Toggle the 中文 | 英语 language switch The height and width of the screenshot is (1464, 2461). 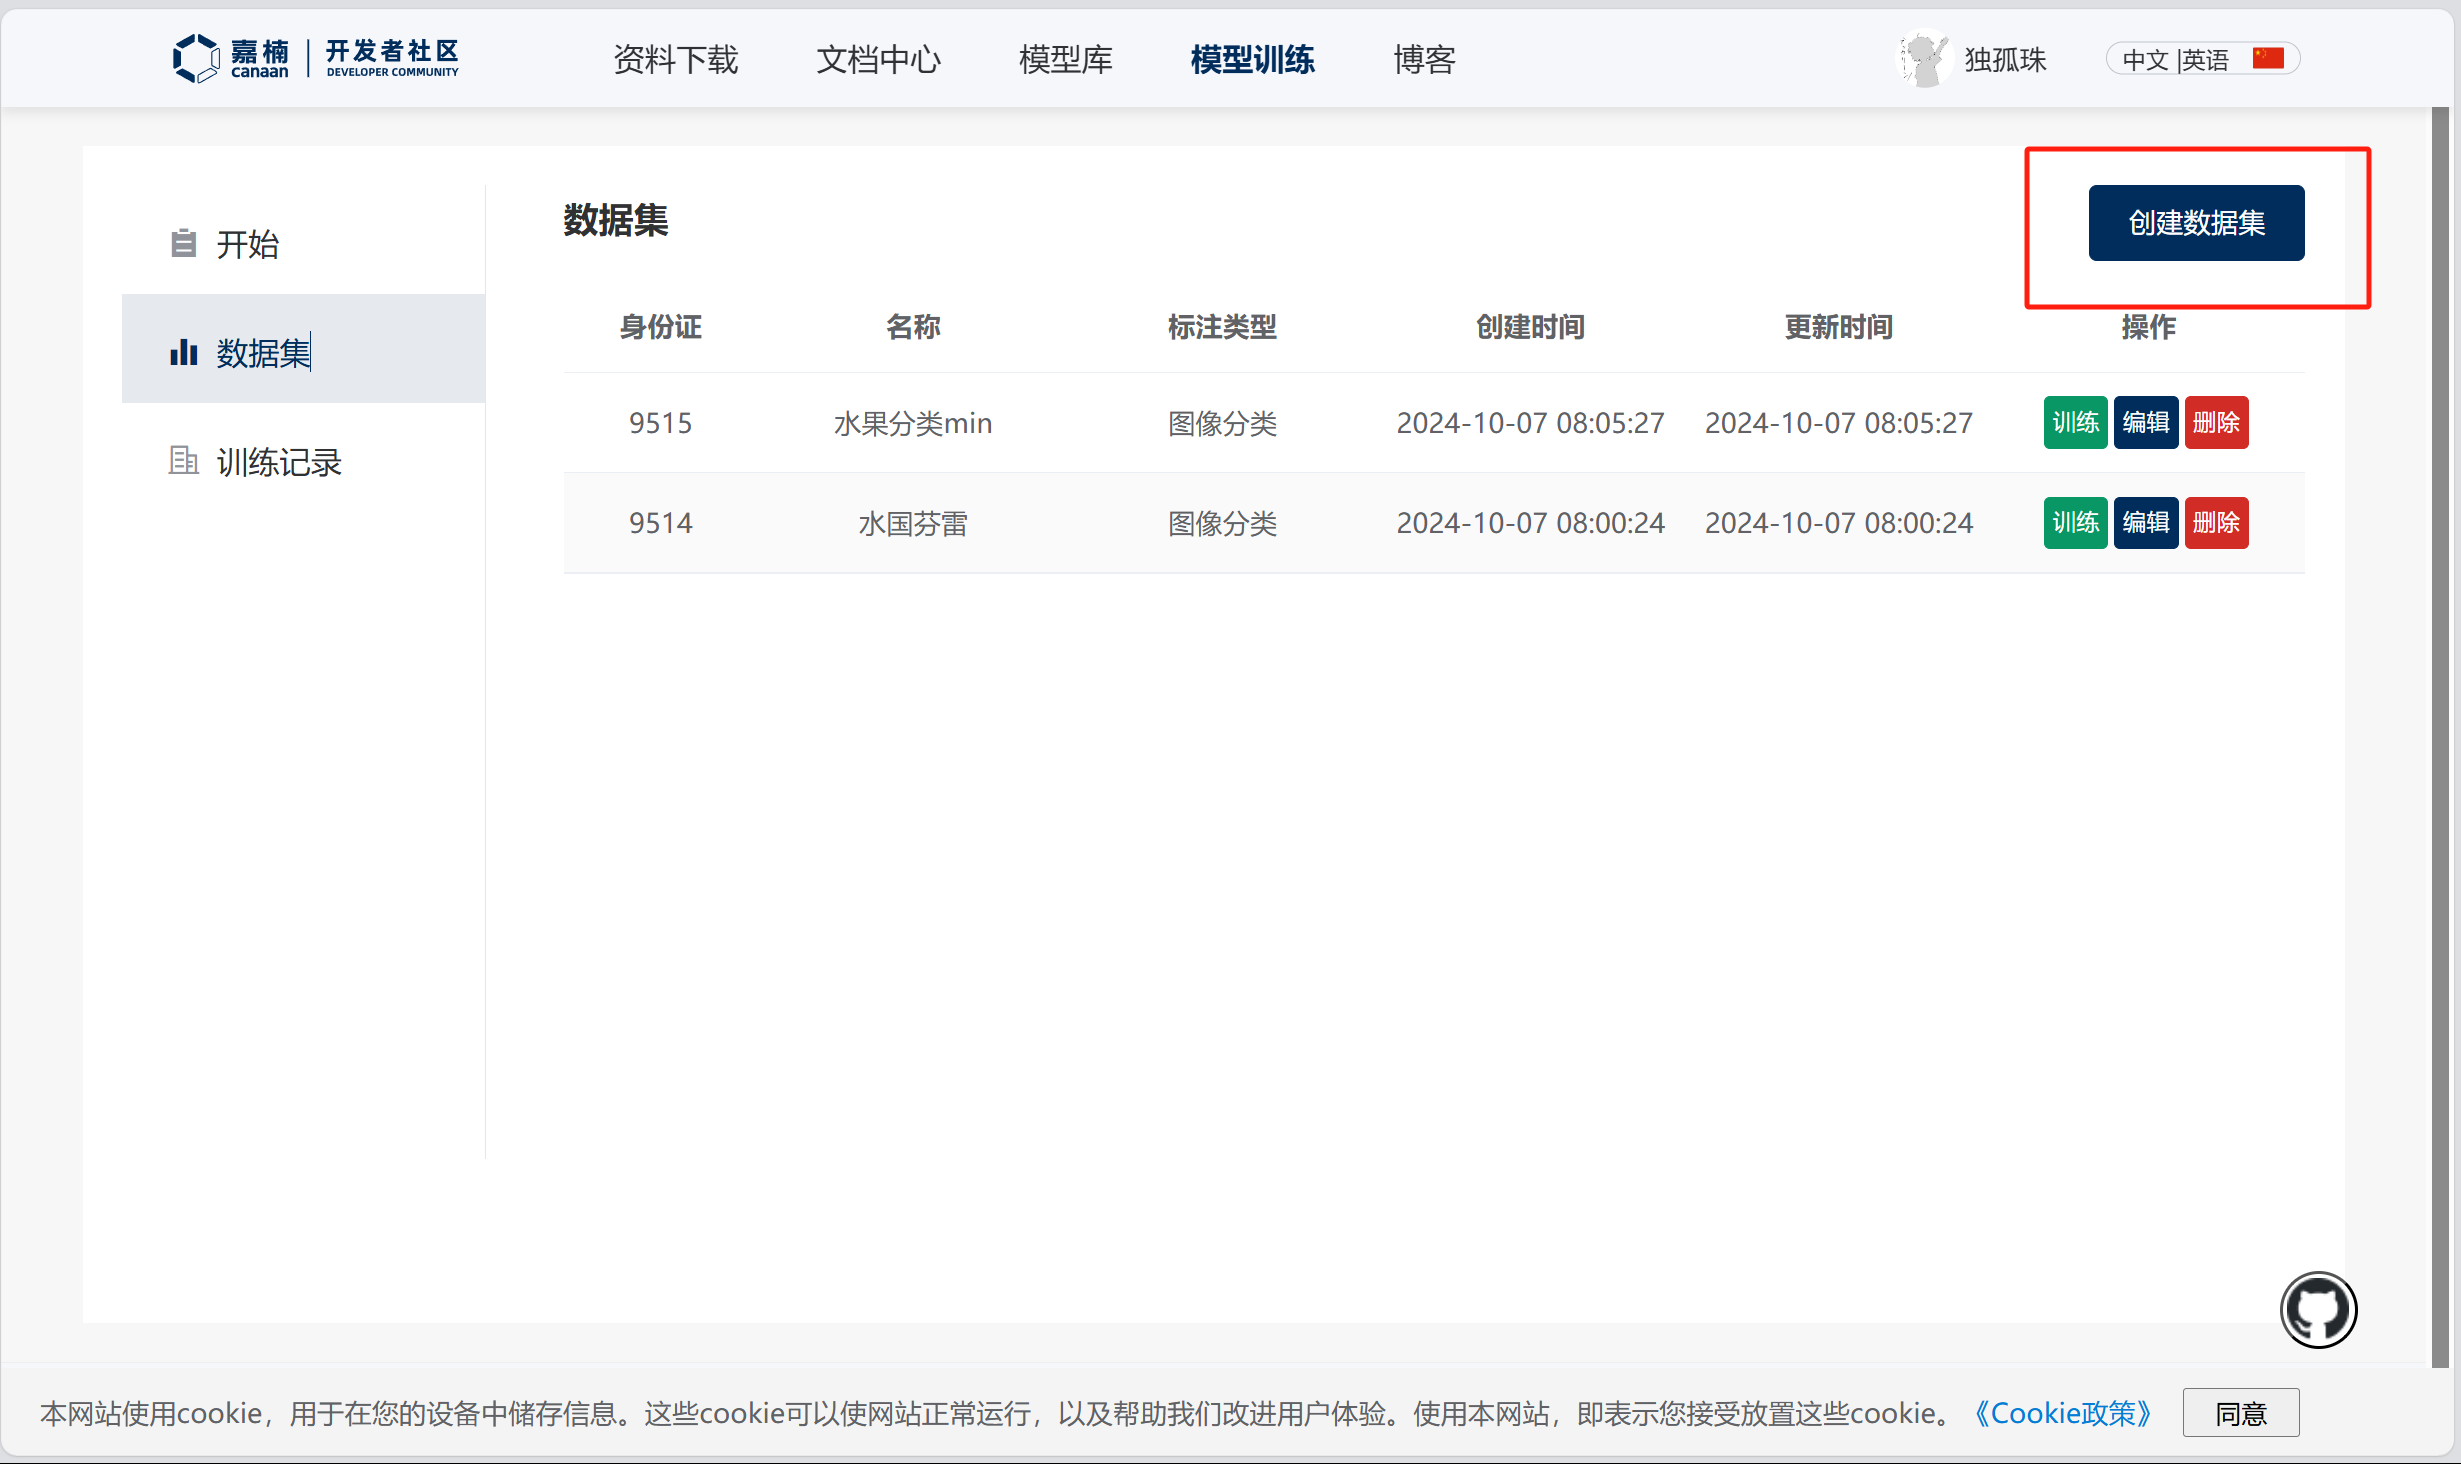2174,60
